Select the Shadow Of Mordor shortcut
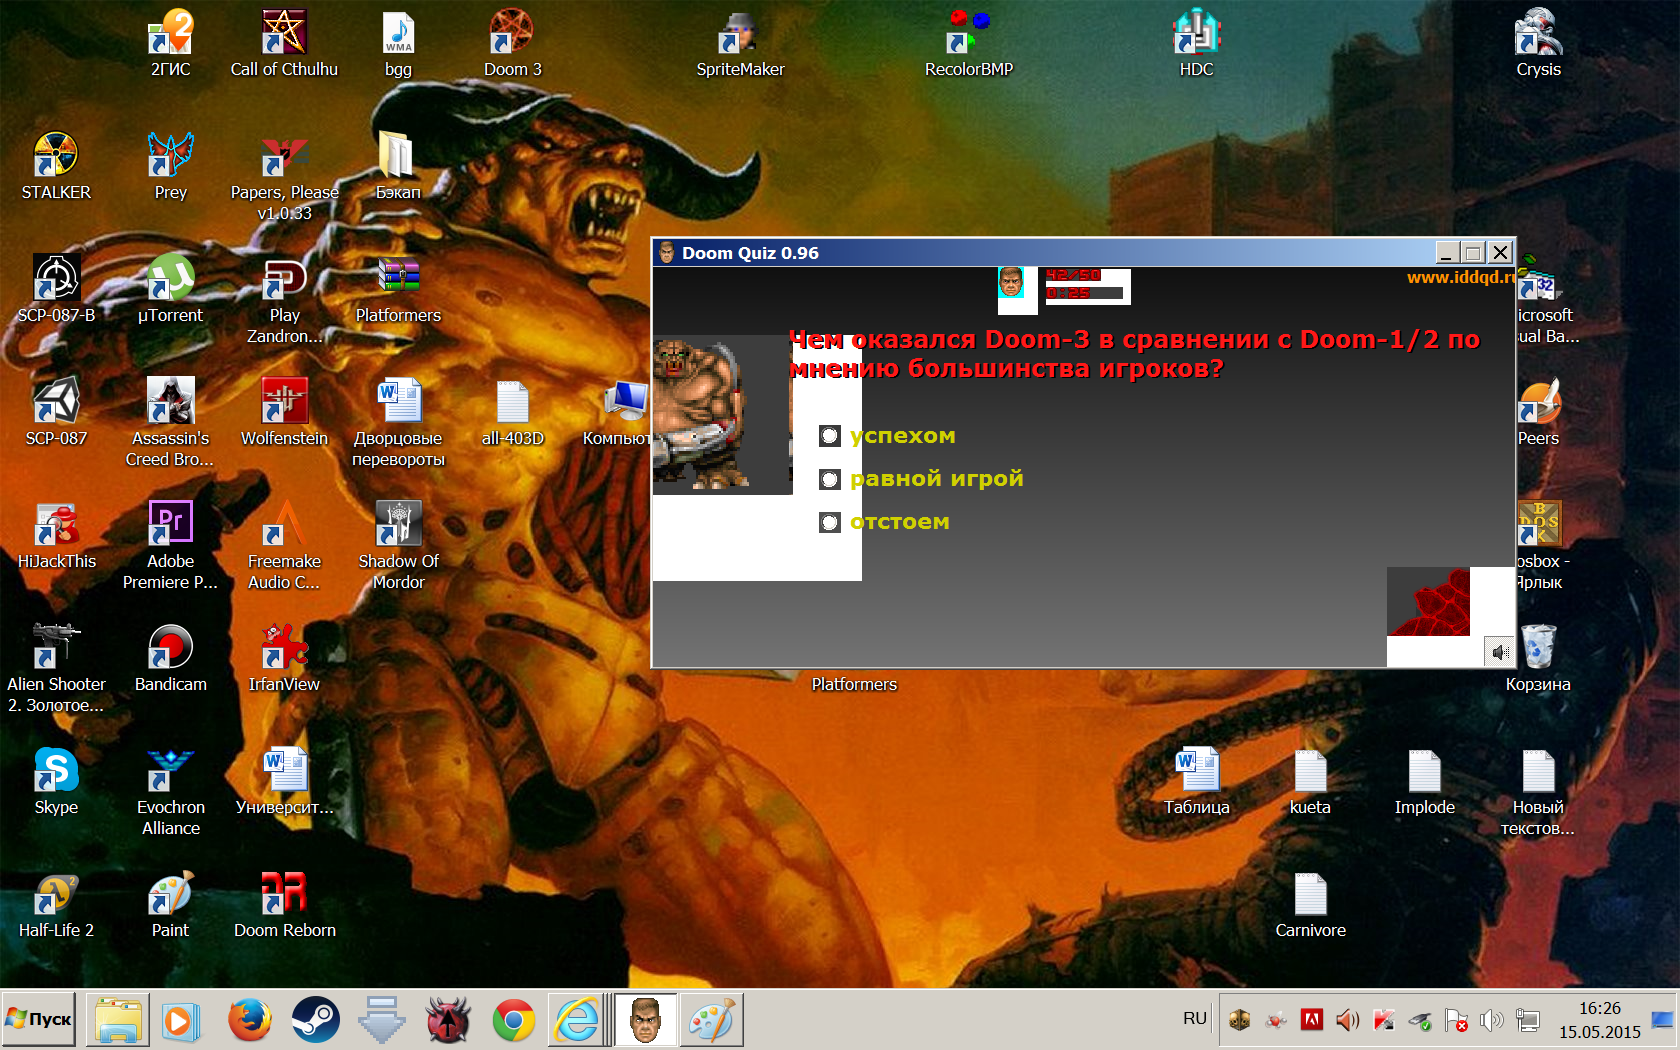 398,546
